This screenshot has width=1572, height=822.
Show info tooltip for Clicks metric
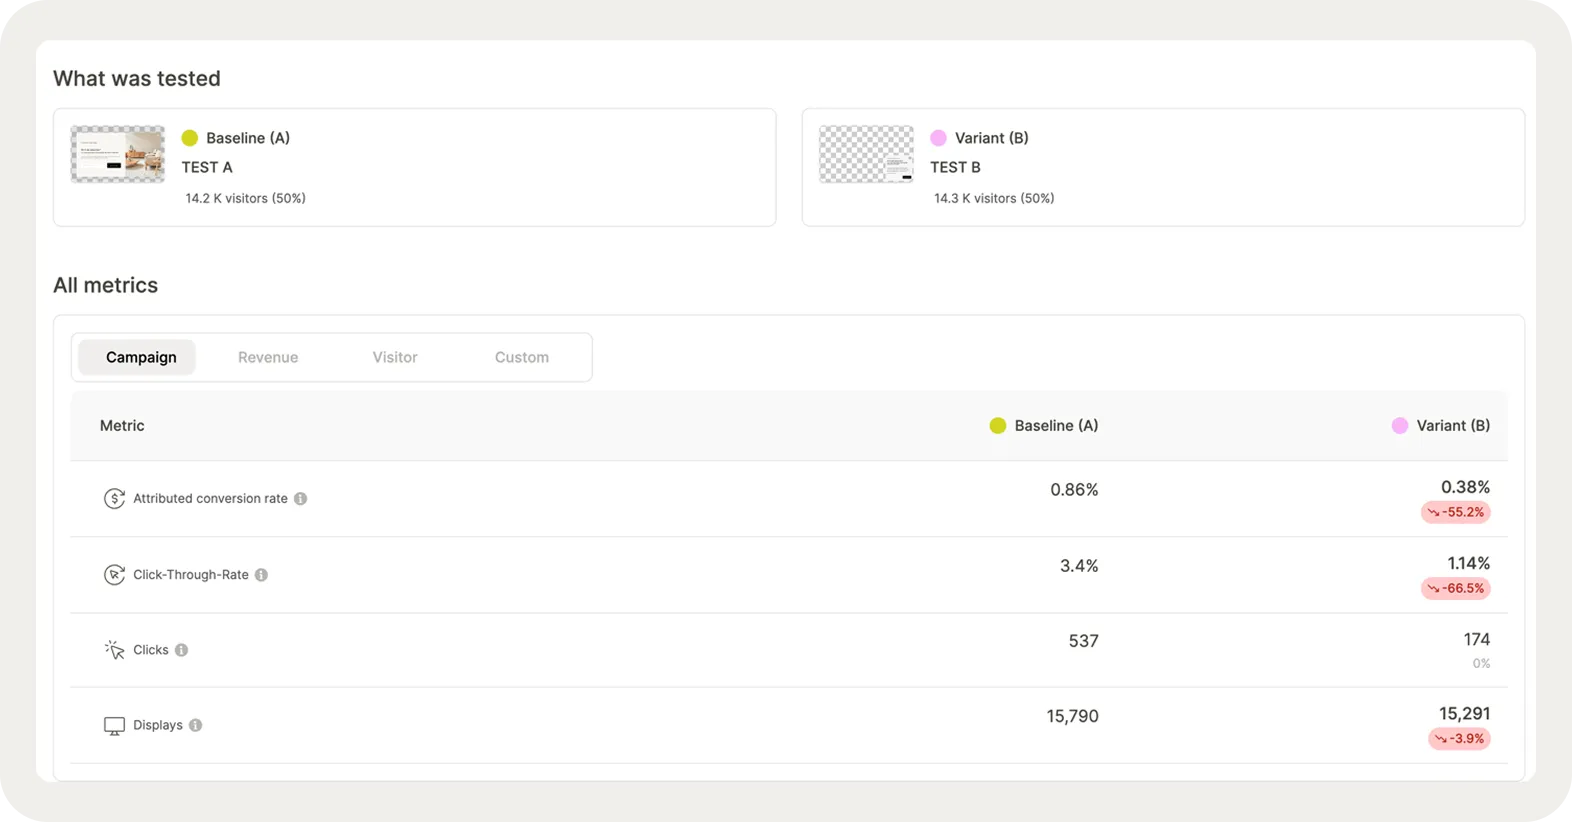[x=181, y=650]
